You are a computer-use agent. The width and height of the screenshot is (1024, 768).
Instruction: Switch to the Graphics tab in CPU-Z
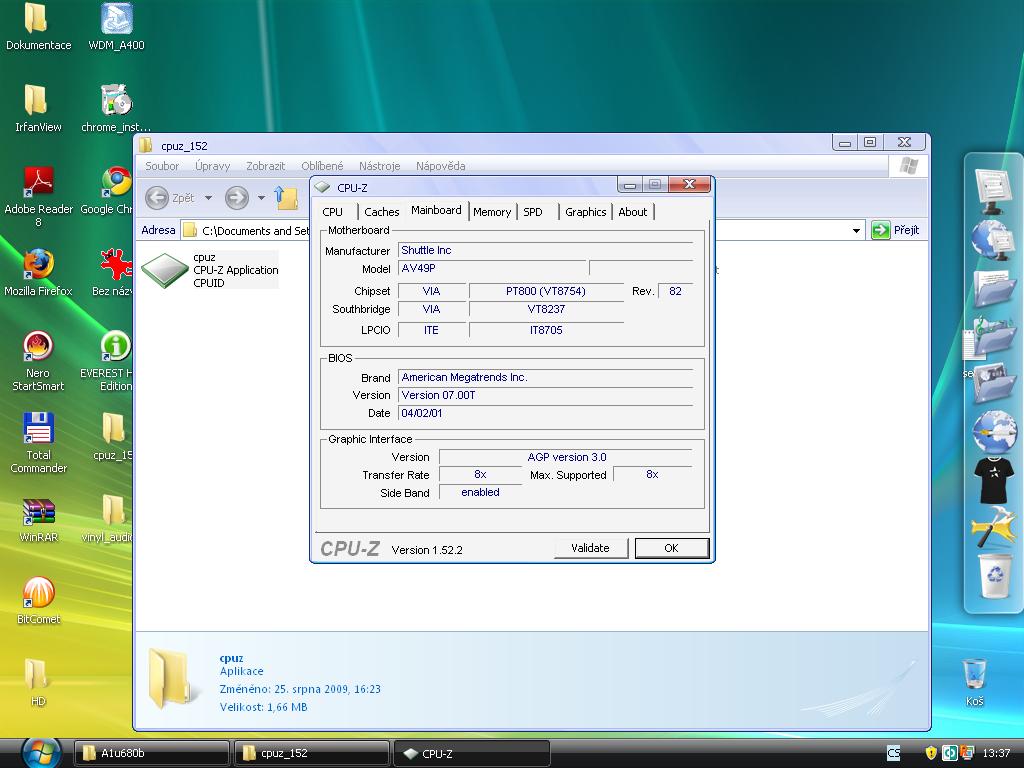pyautogui.click(x=585, y=212)
